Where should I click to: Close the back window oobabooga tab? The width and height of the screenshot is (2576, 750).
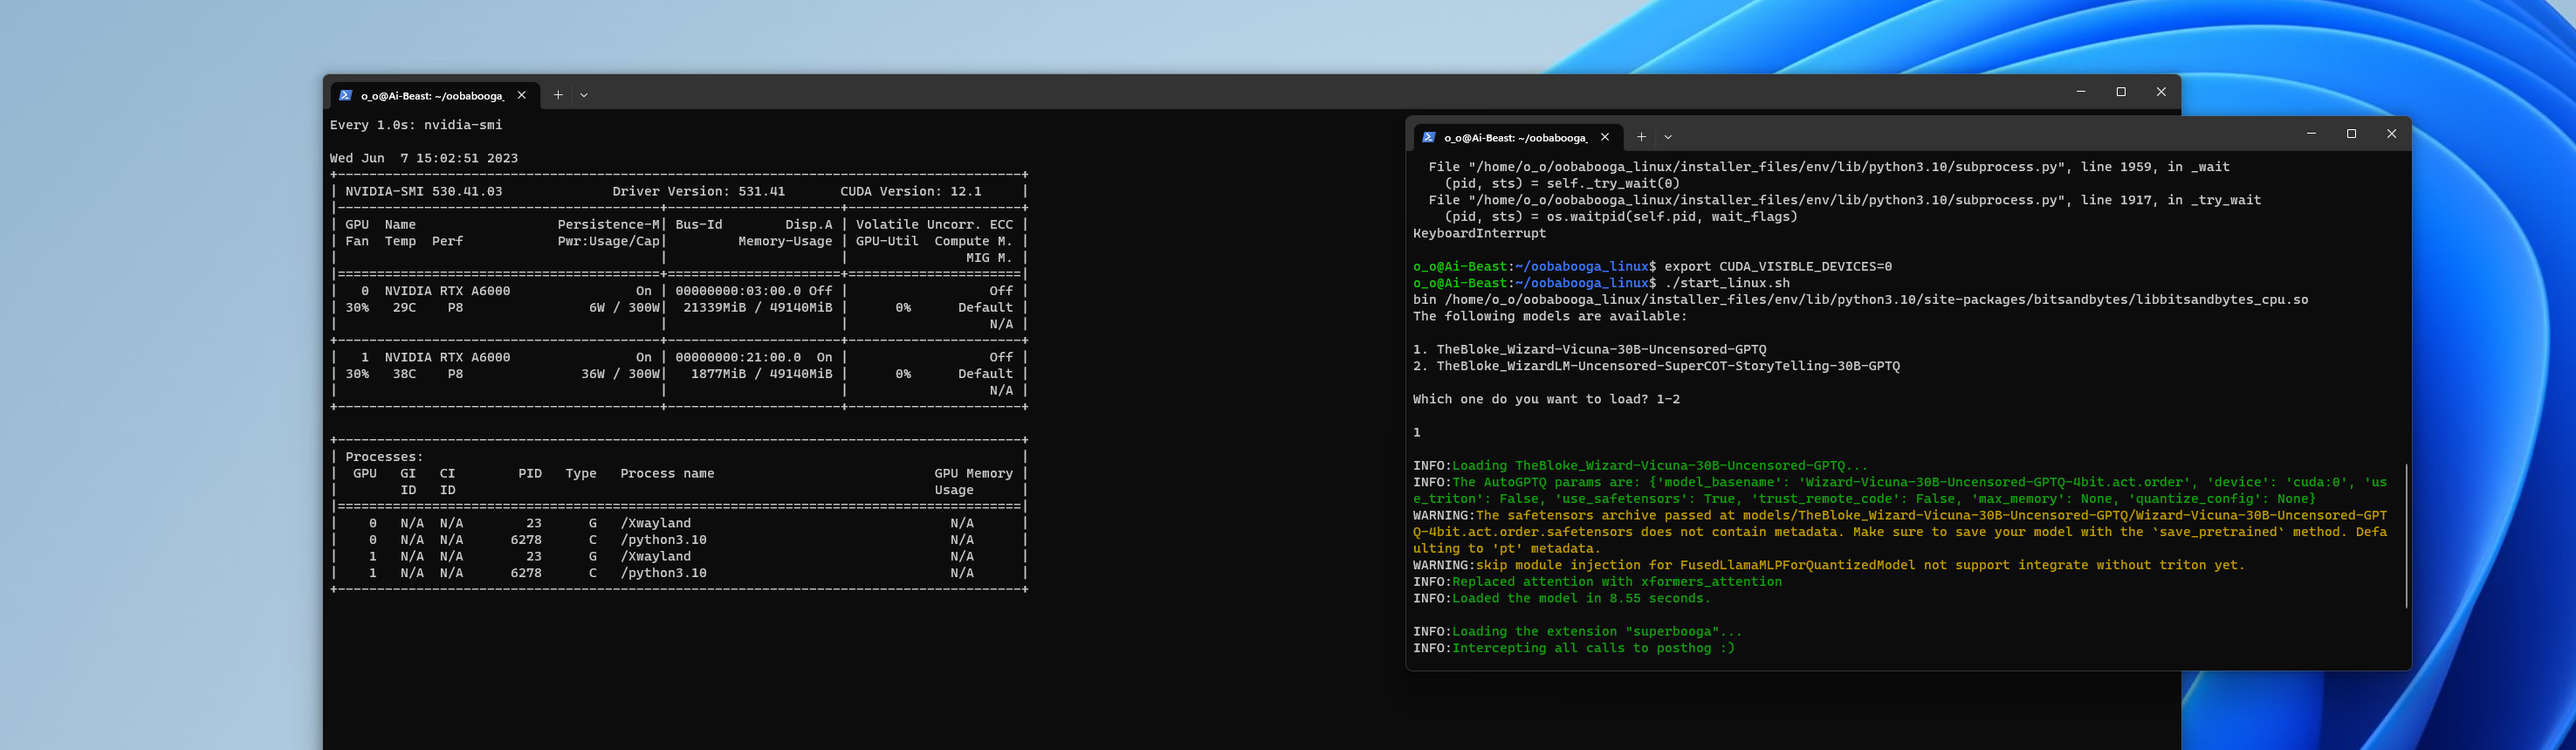click(x=521, y=96)
